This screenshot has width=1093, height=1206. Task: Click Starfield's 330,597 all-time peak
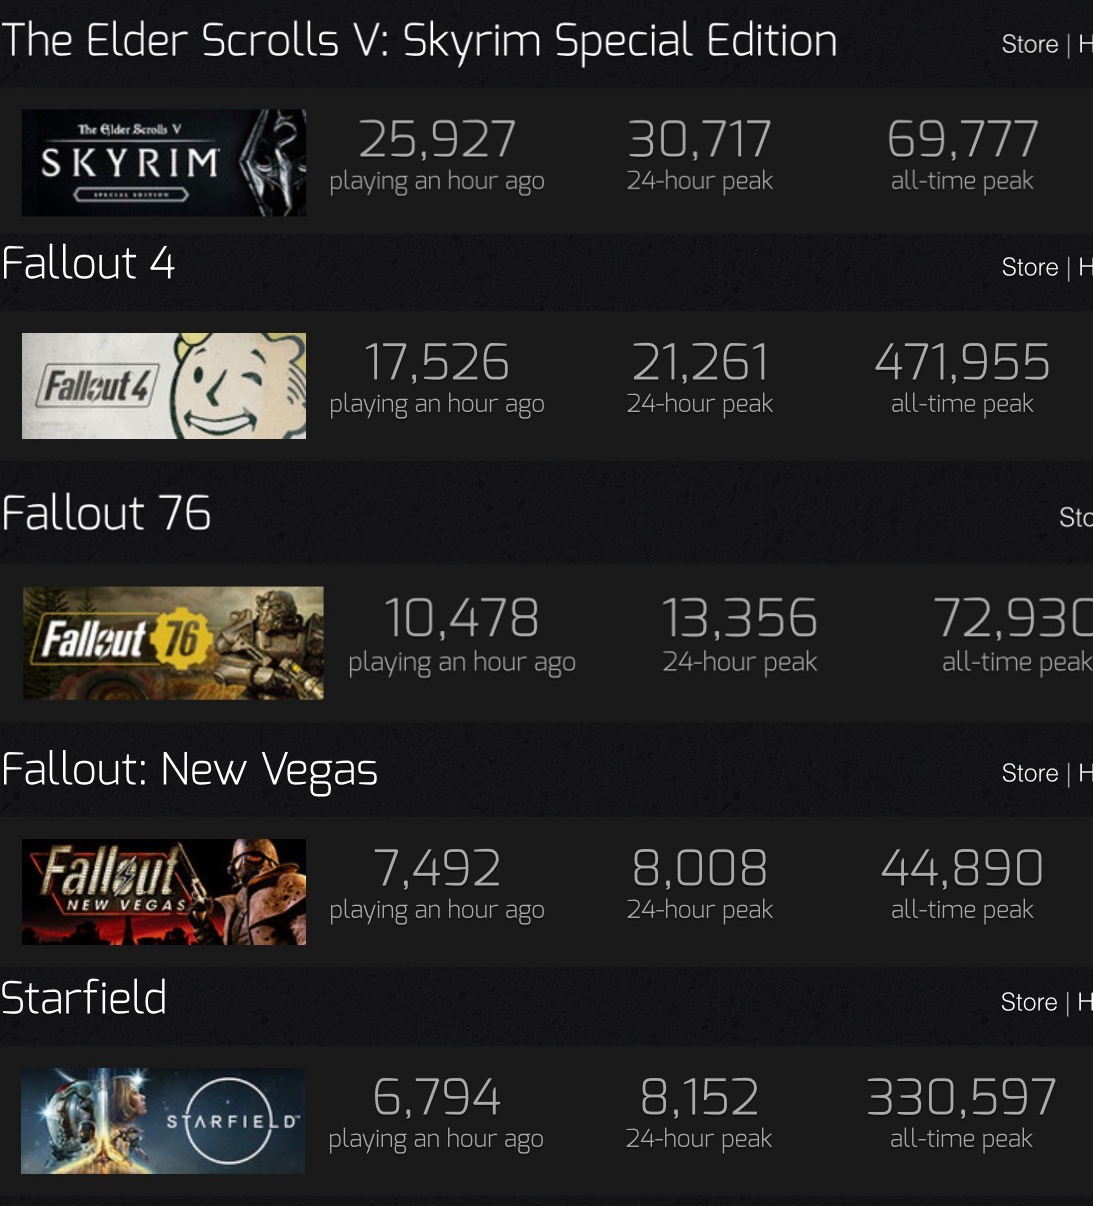[x=961, y=1097]
